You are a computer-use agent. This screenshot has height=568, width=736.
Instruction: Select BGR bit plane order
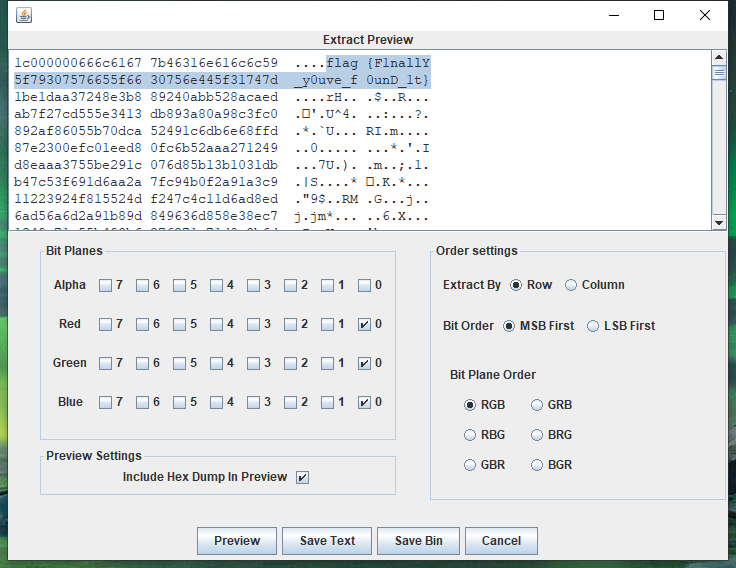click(537, 465)
